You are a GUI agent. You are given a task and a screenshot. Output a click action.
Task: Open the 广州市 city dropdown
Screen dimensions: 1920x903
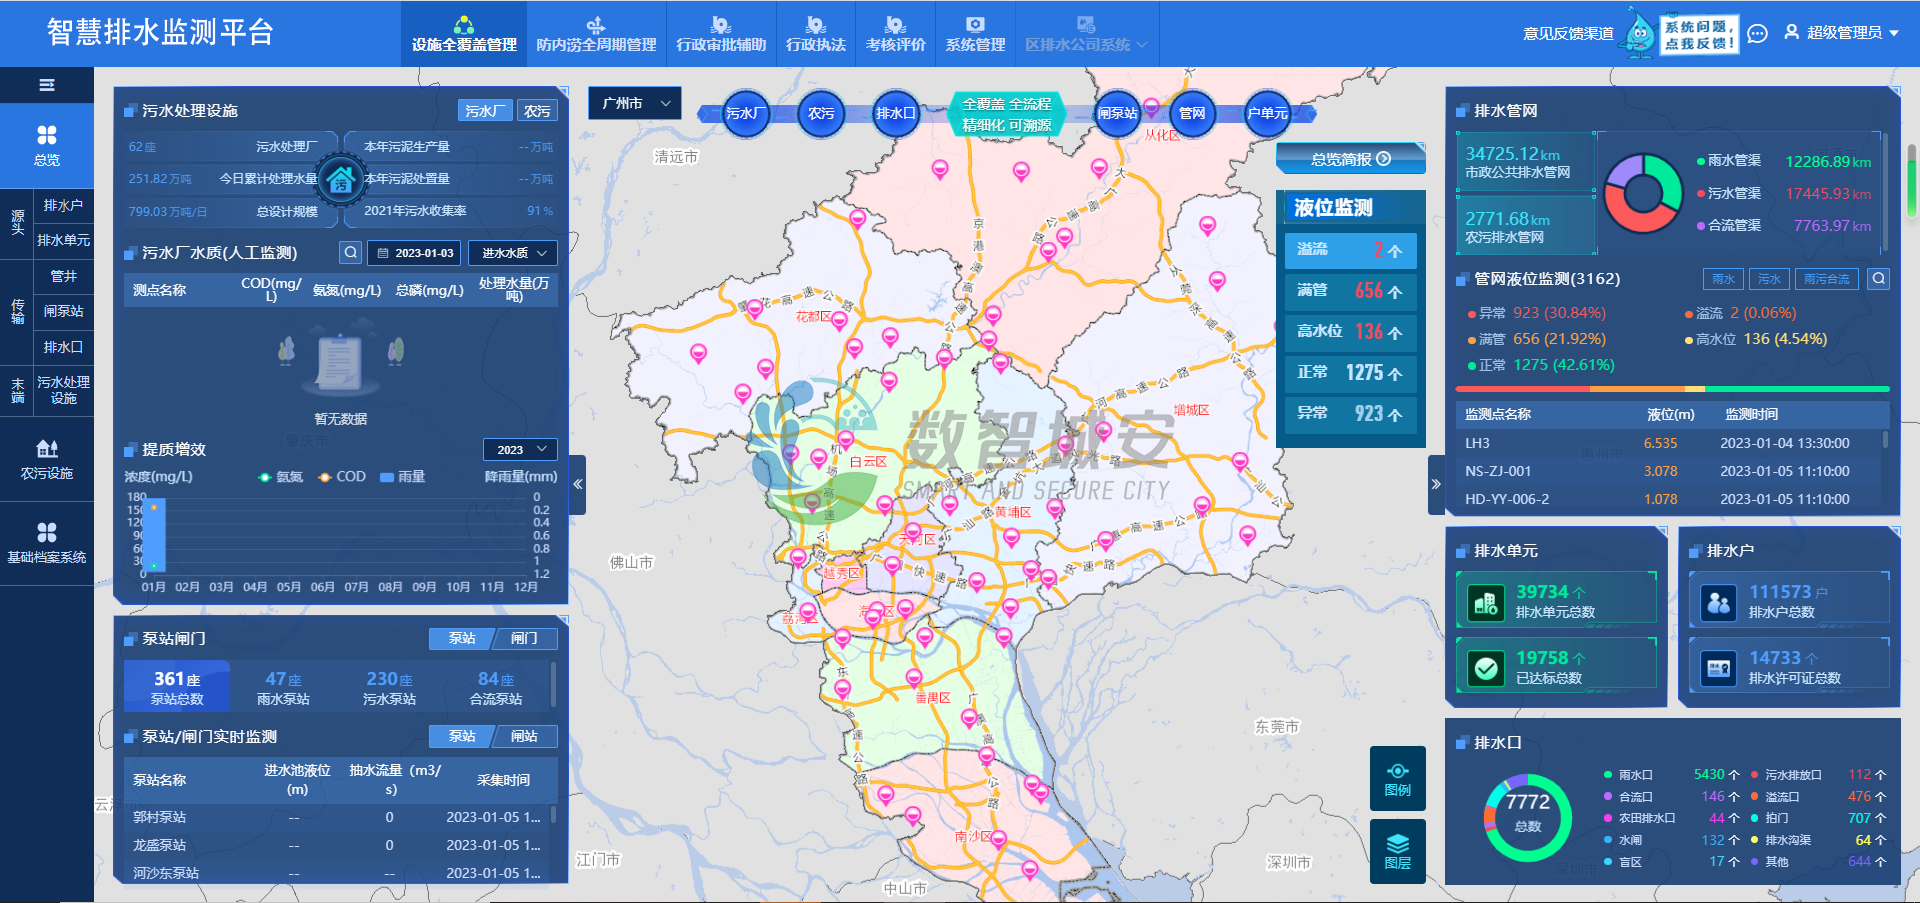coord(635,103)
